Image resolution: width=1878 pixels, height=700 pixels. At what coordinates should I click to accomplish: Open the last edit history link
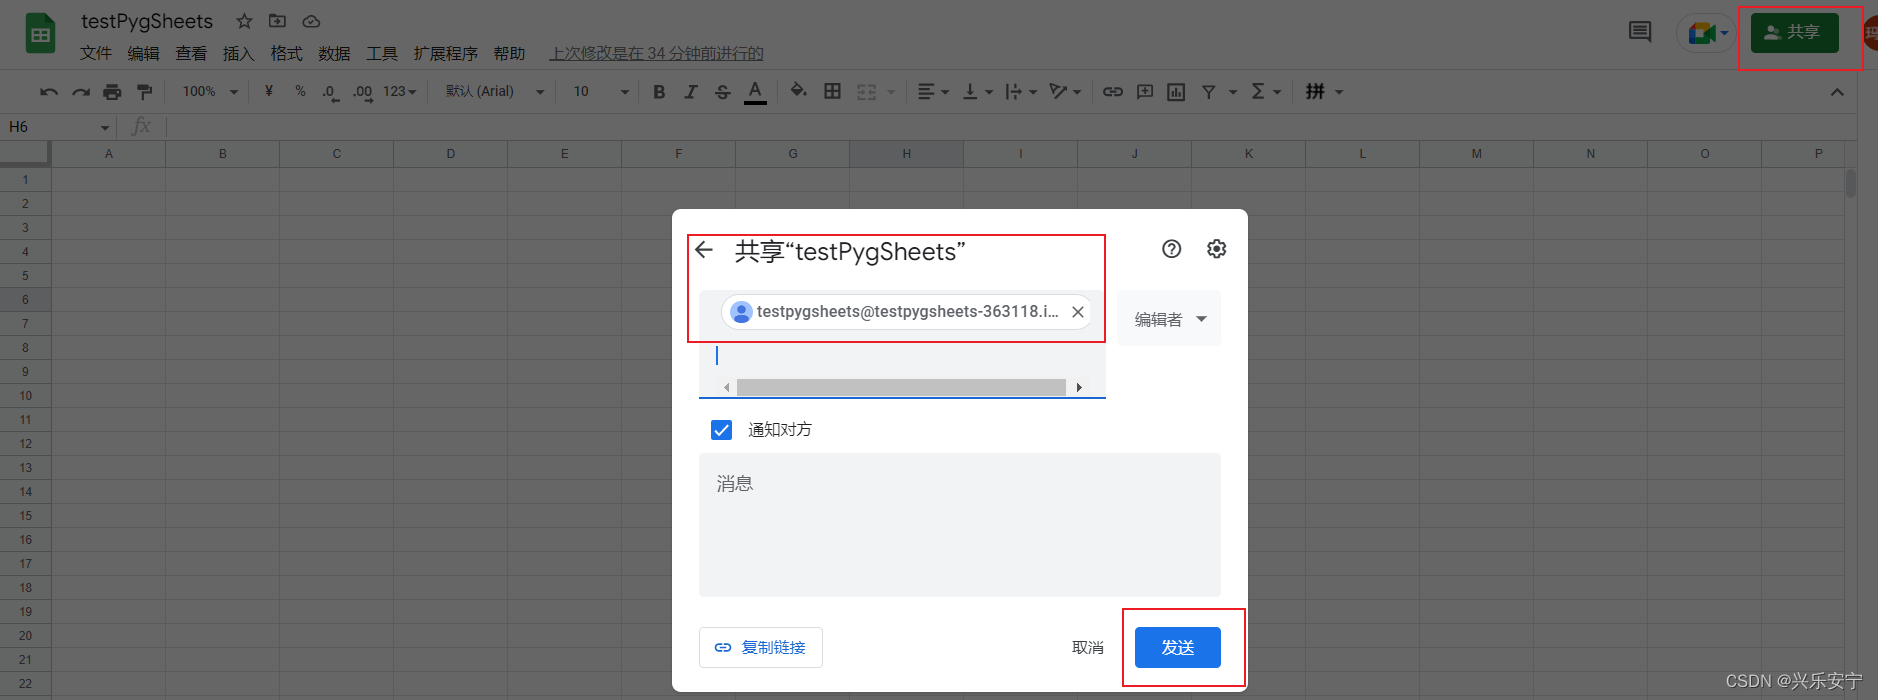tap(656, 53)
